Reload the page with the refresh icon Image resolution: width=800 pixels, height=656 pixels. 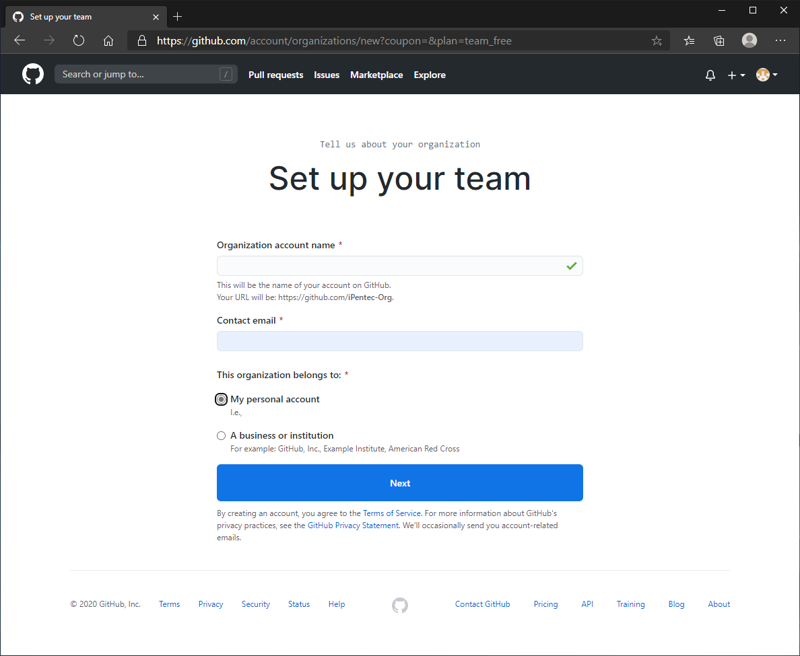[x=78, y=40]
